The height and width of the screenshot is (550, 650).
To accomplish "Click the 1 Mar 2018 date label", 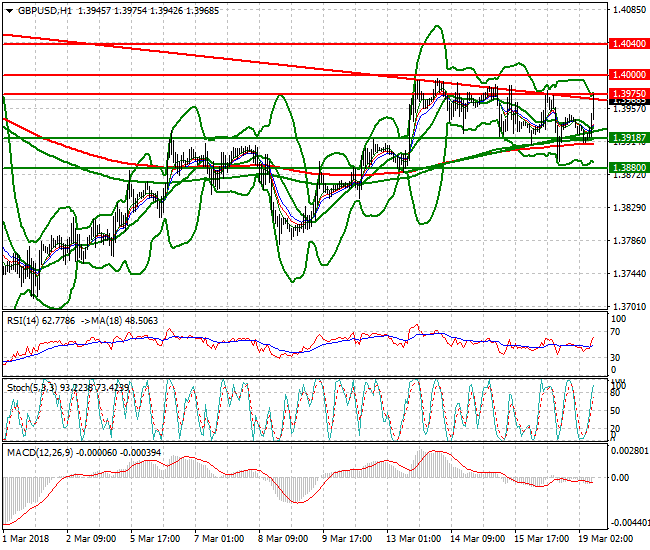I will coord(26,539).
